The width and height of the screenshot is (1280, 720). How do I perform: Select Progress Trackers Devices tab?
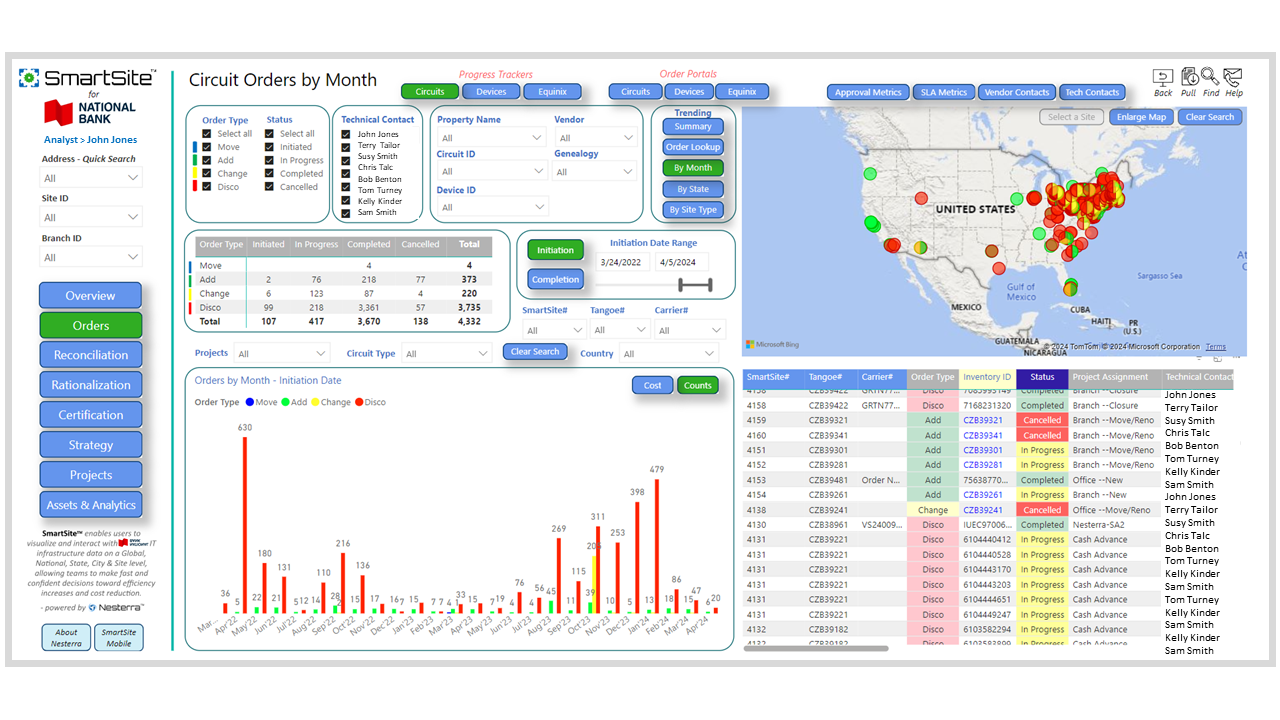[491, 92]
